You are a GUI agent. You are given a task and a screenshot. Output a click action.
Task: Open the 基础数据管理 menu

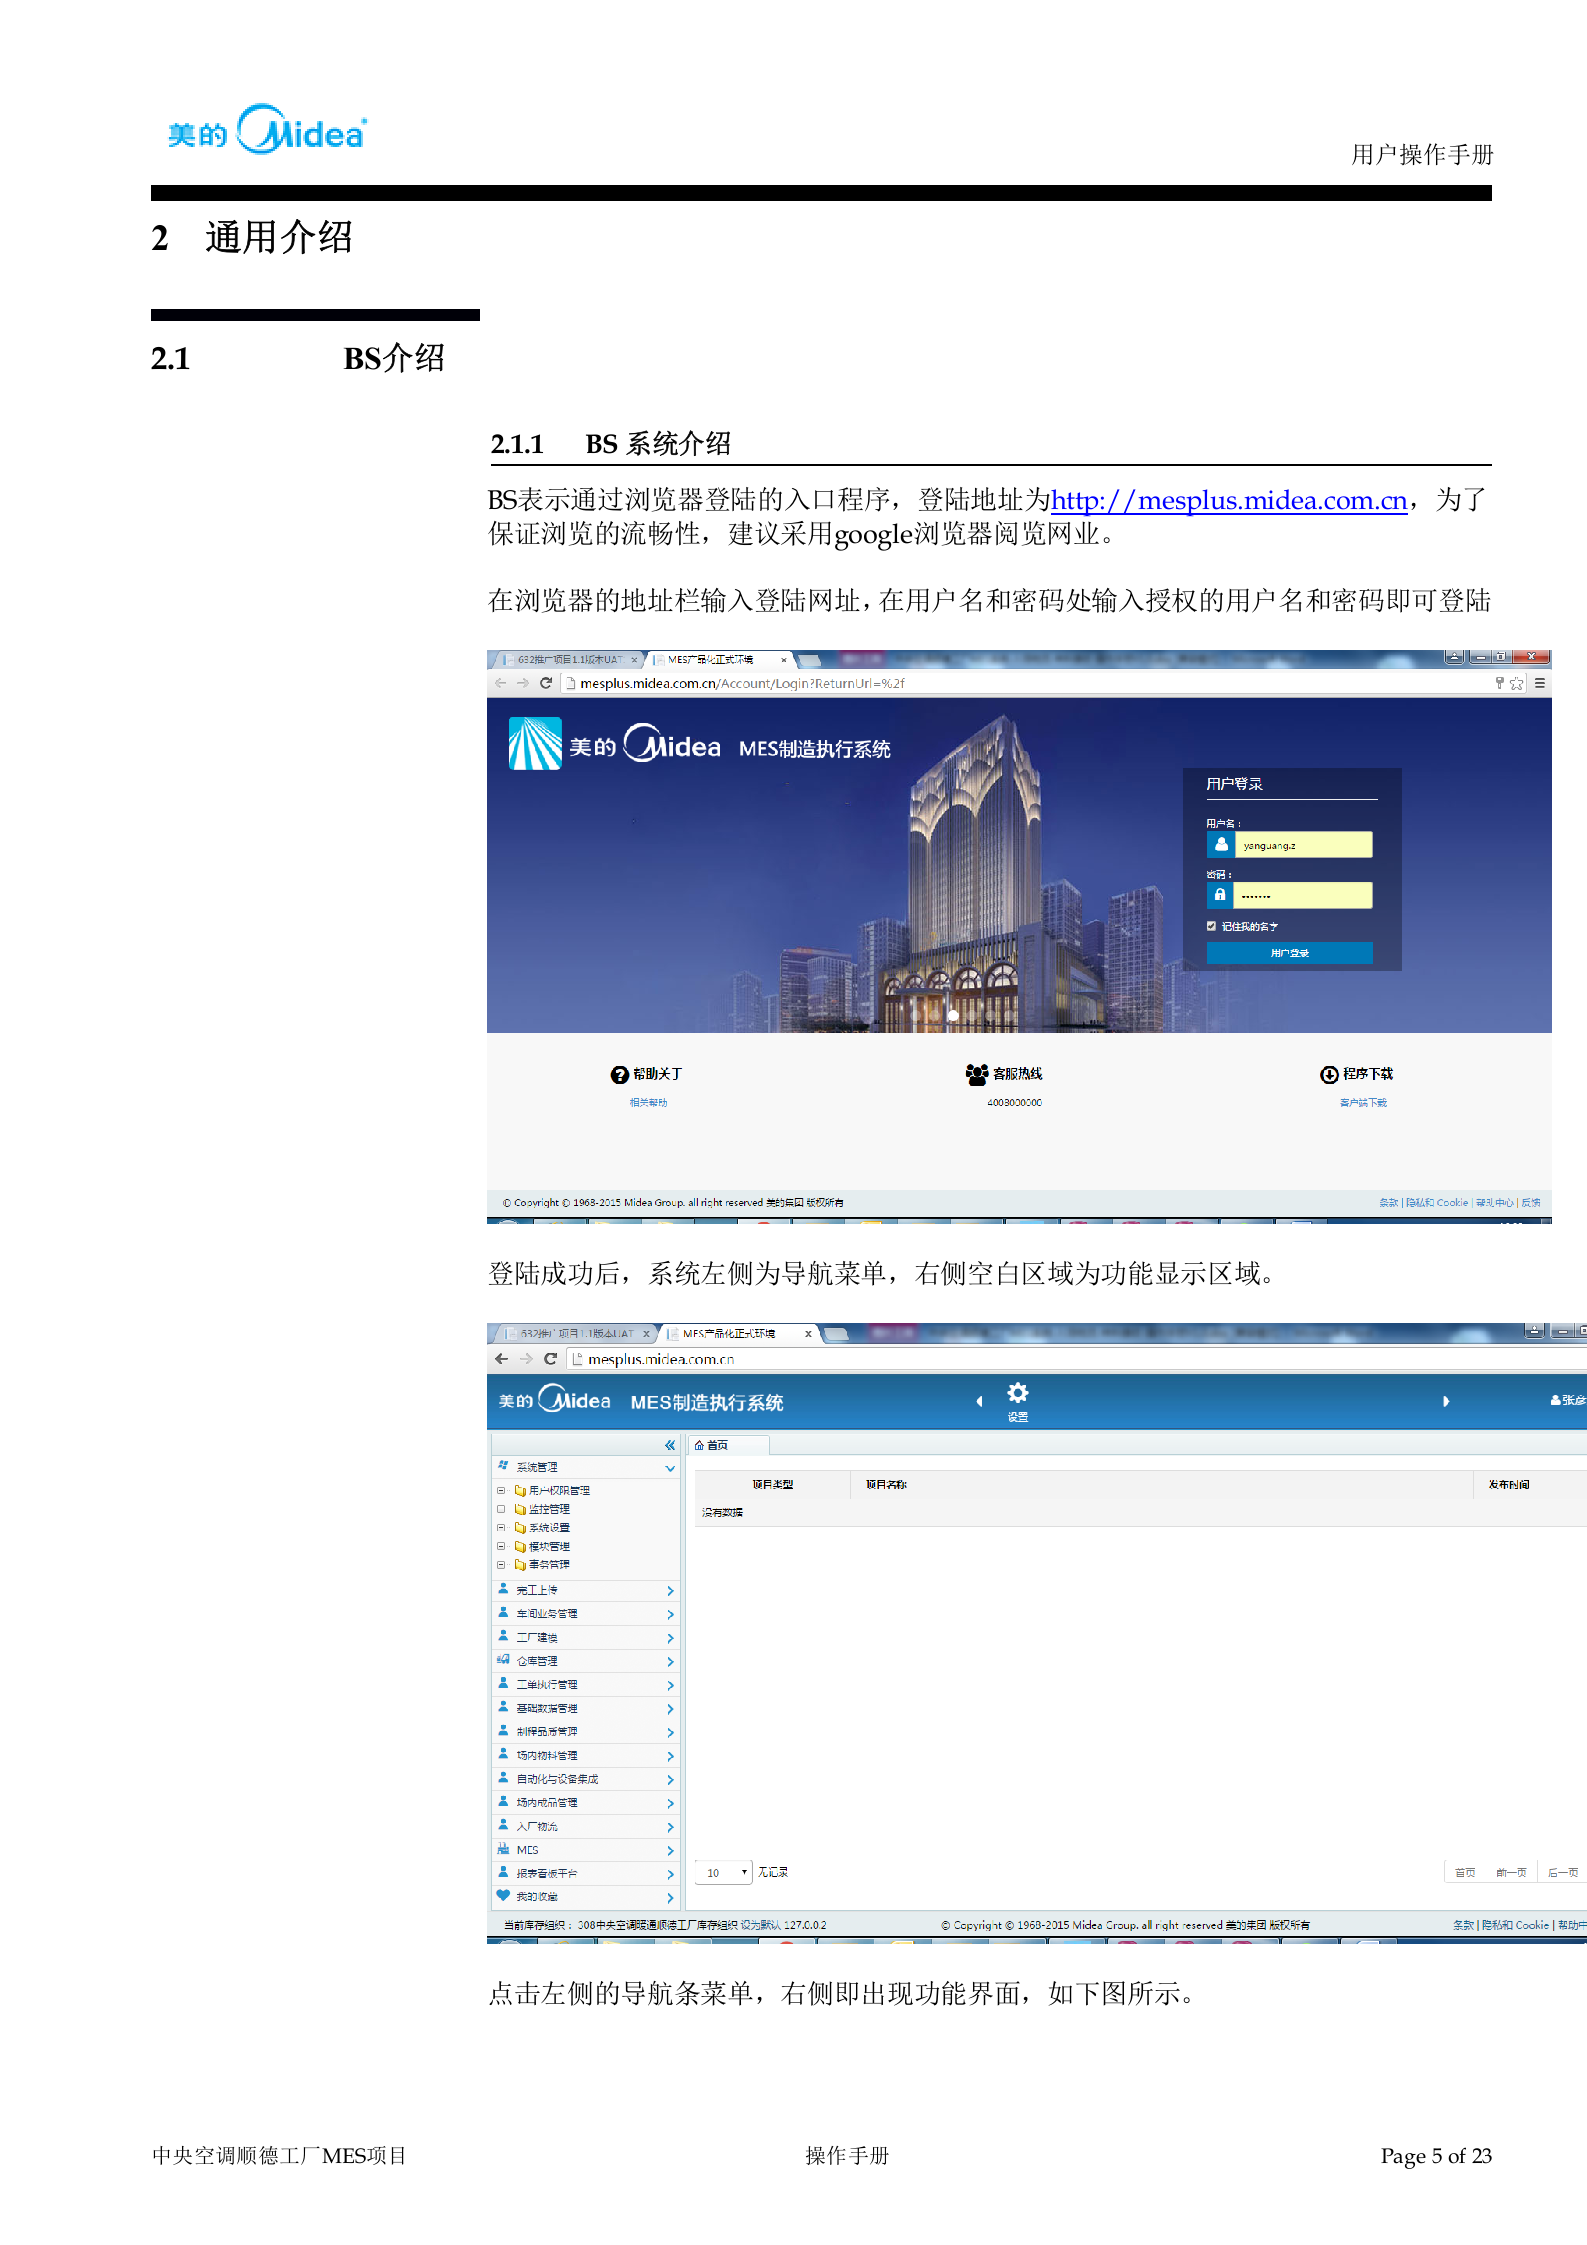(585, 1708)
